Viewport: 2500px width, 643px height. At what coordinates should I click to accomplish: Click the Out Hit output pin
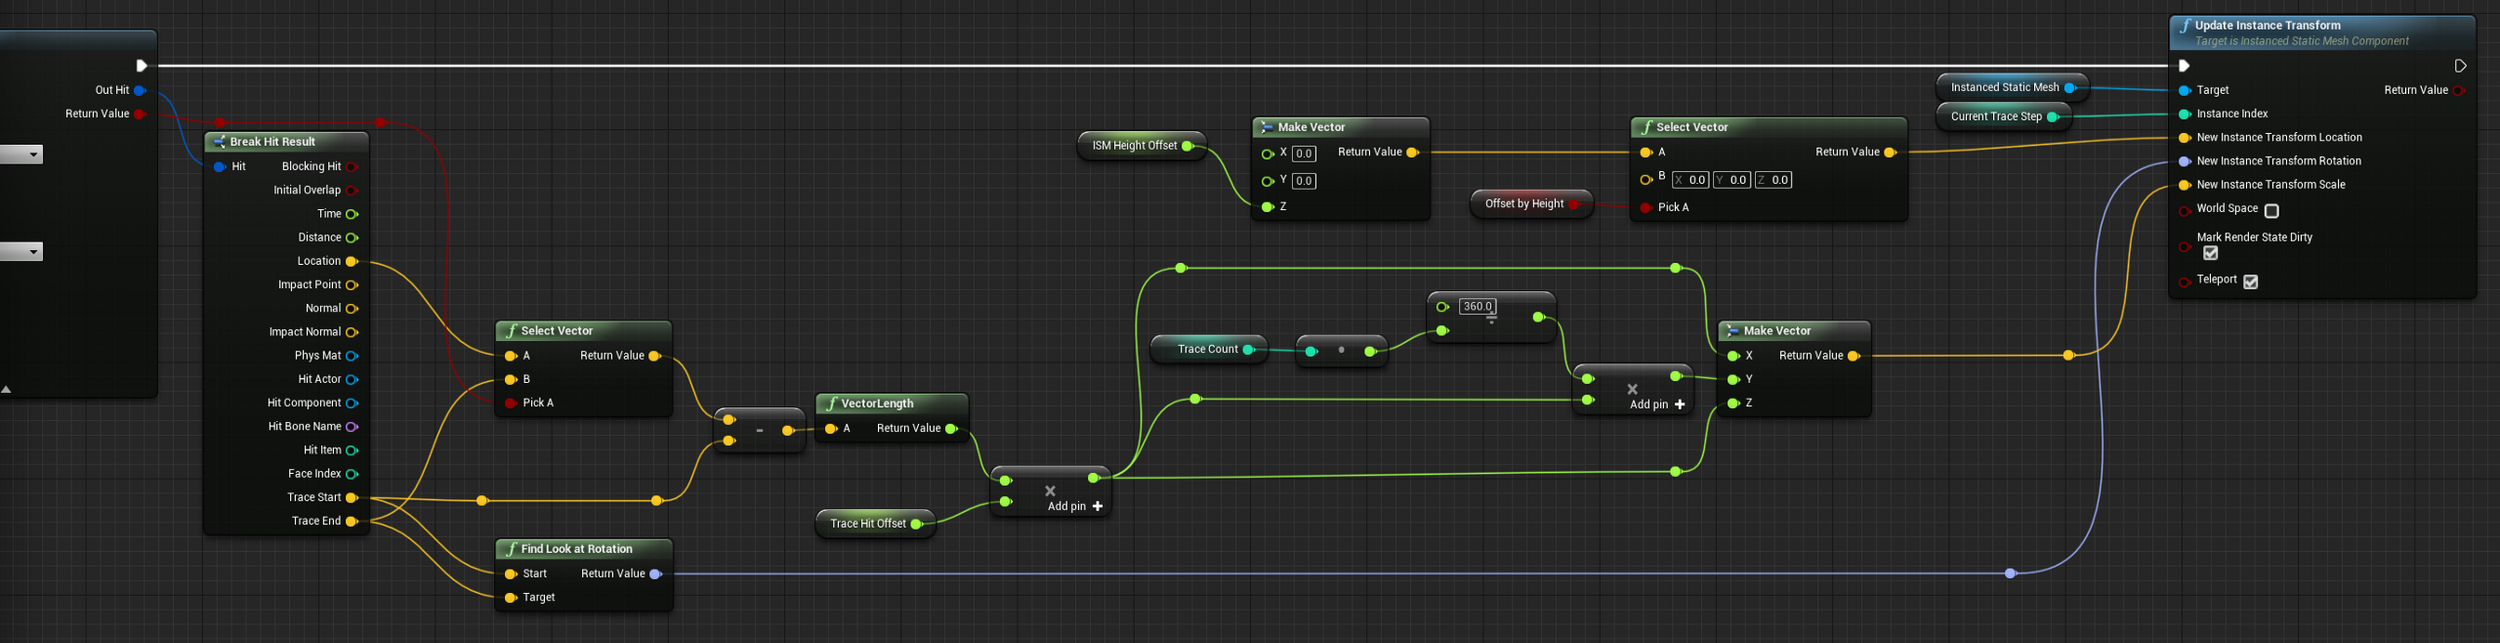[x=140, y=91]
